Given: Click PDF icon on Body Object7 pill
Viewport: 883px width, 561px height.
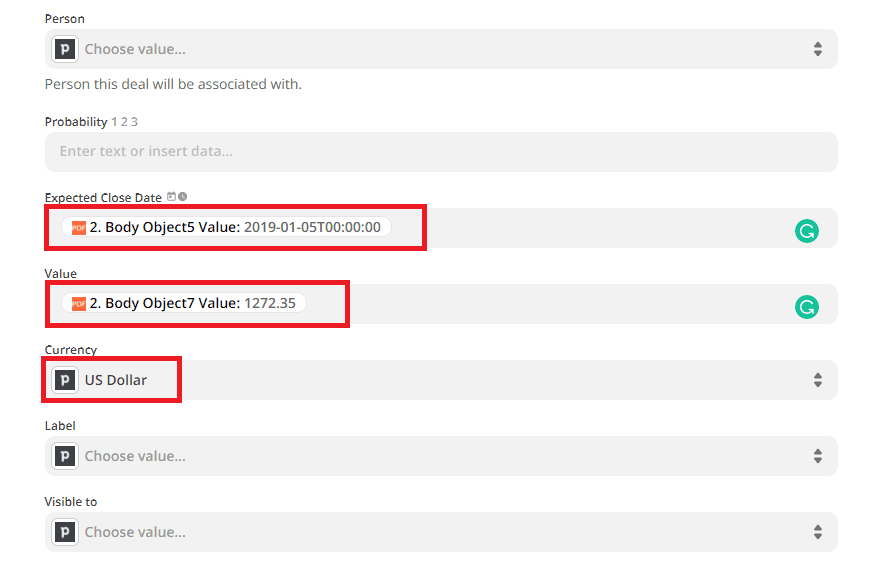Looking at the screenshot, I should click(x=79, y=304).
